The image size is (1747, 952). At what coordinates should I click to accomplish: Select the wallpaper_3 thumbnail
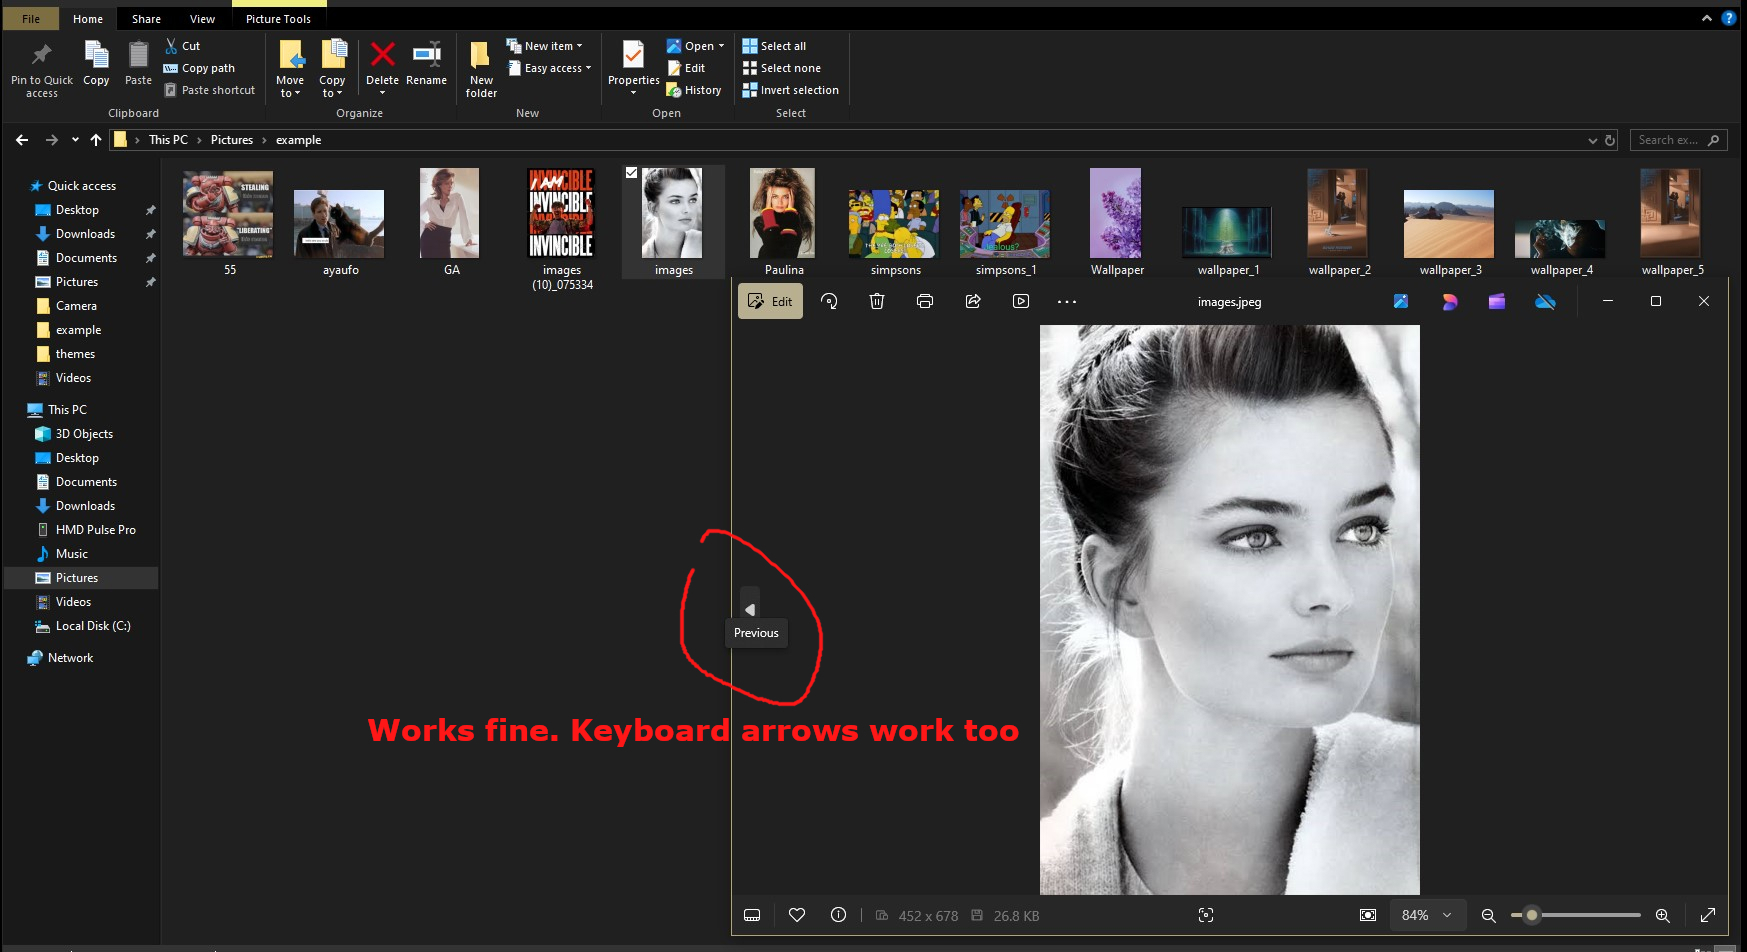click(x=1449, y=222)
